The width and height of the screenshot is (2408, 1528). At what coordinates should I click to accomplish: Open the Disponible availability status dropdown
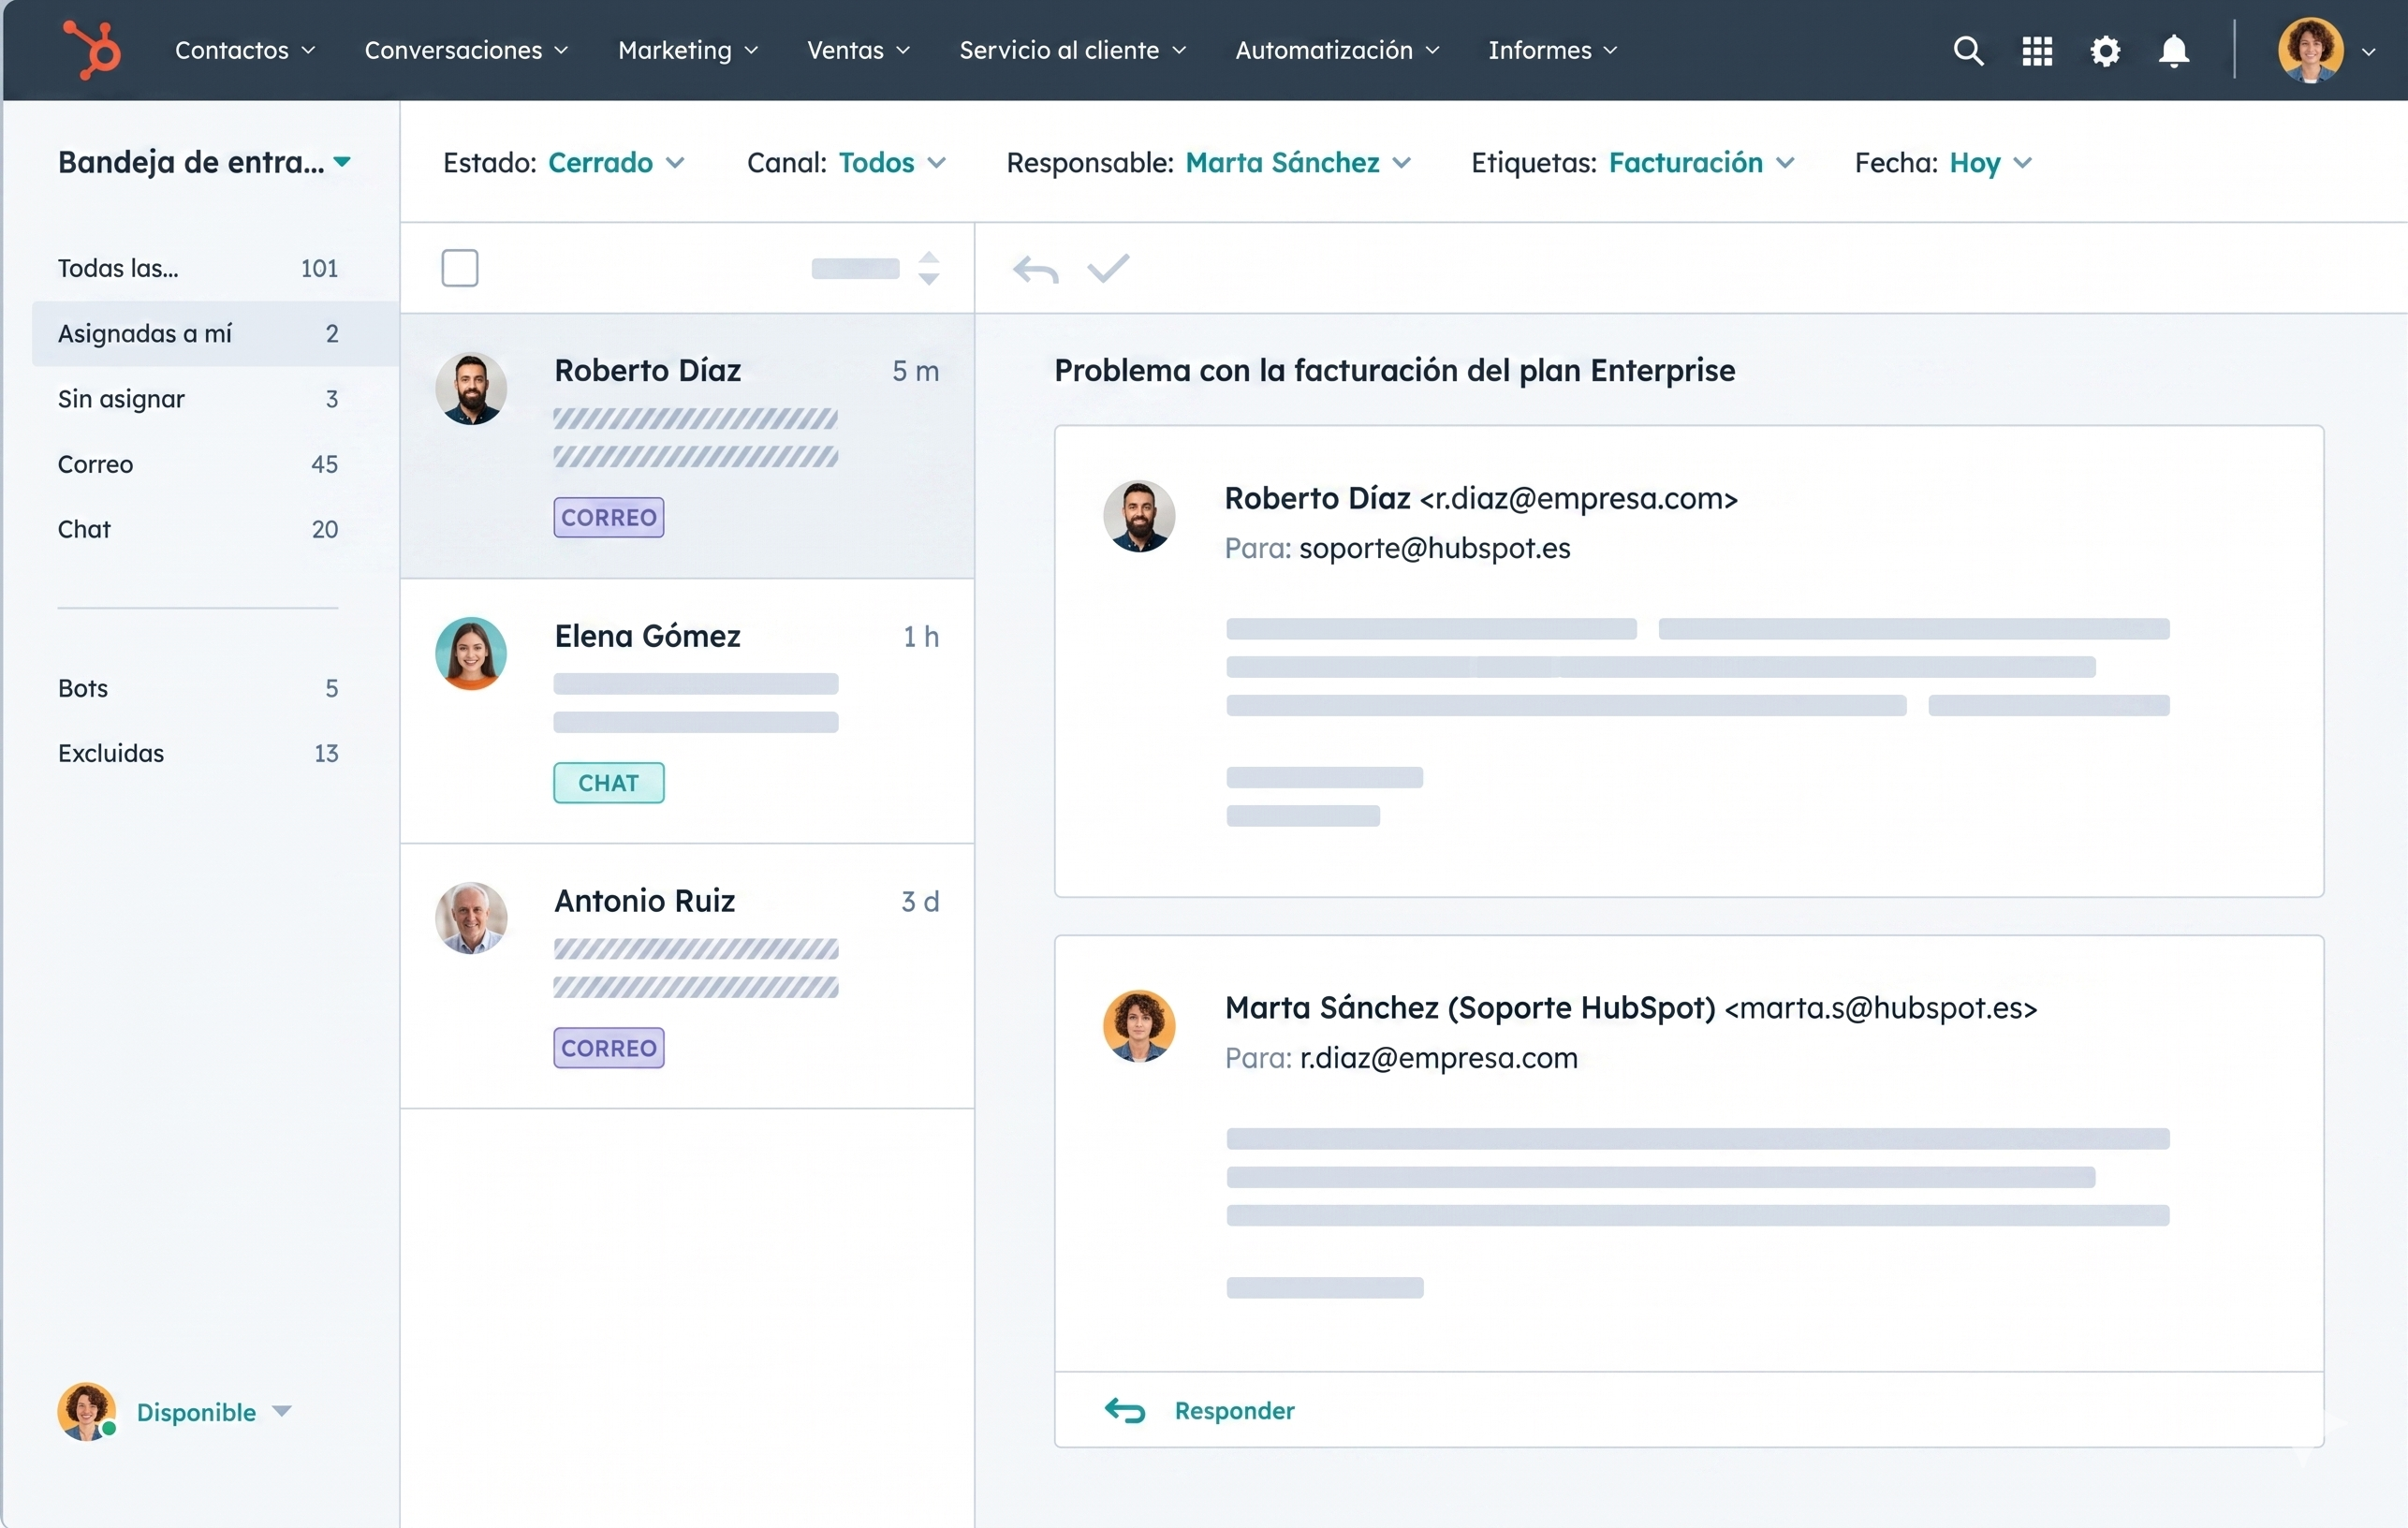click(214, 1412)
